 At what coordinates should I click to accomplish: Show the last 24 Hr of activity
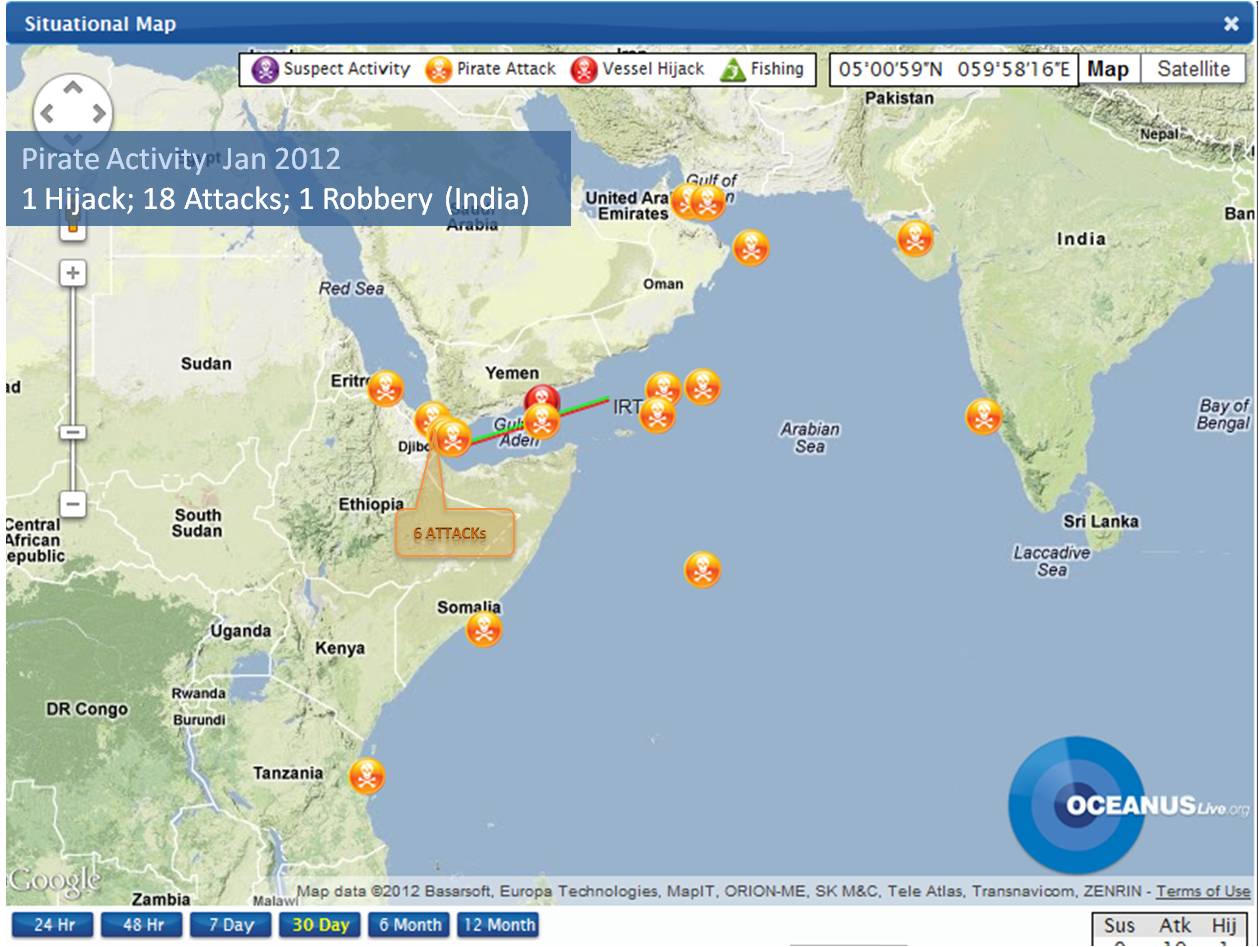click(x=52, y=925)
